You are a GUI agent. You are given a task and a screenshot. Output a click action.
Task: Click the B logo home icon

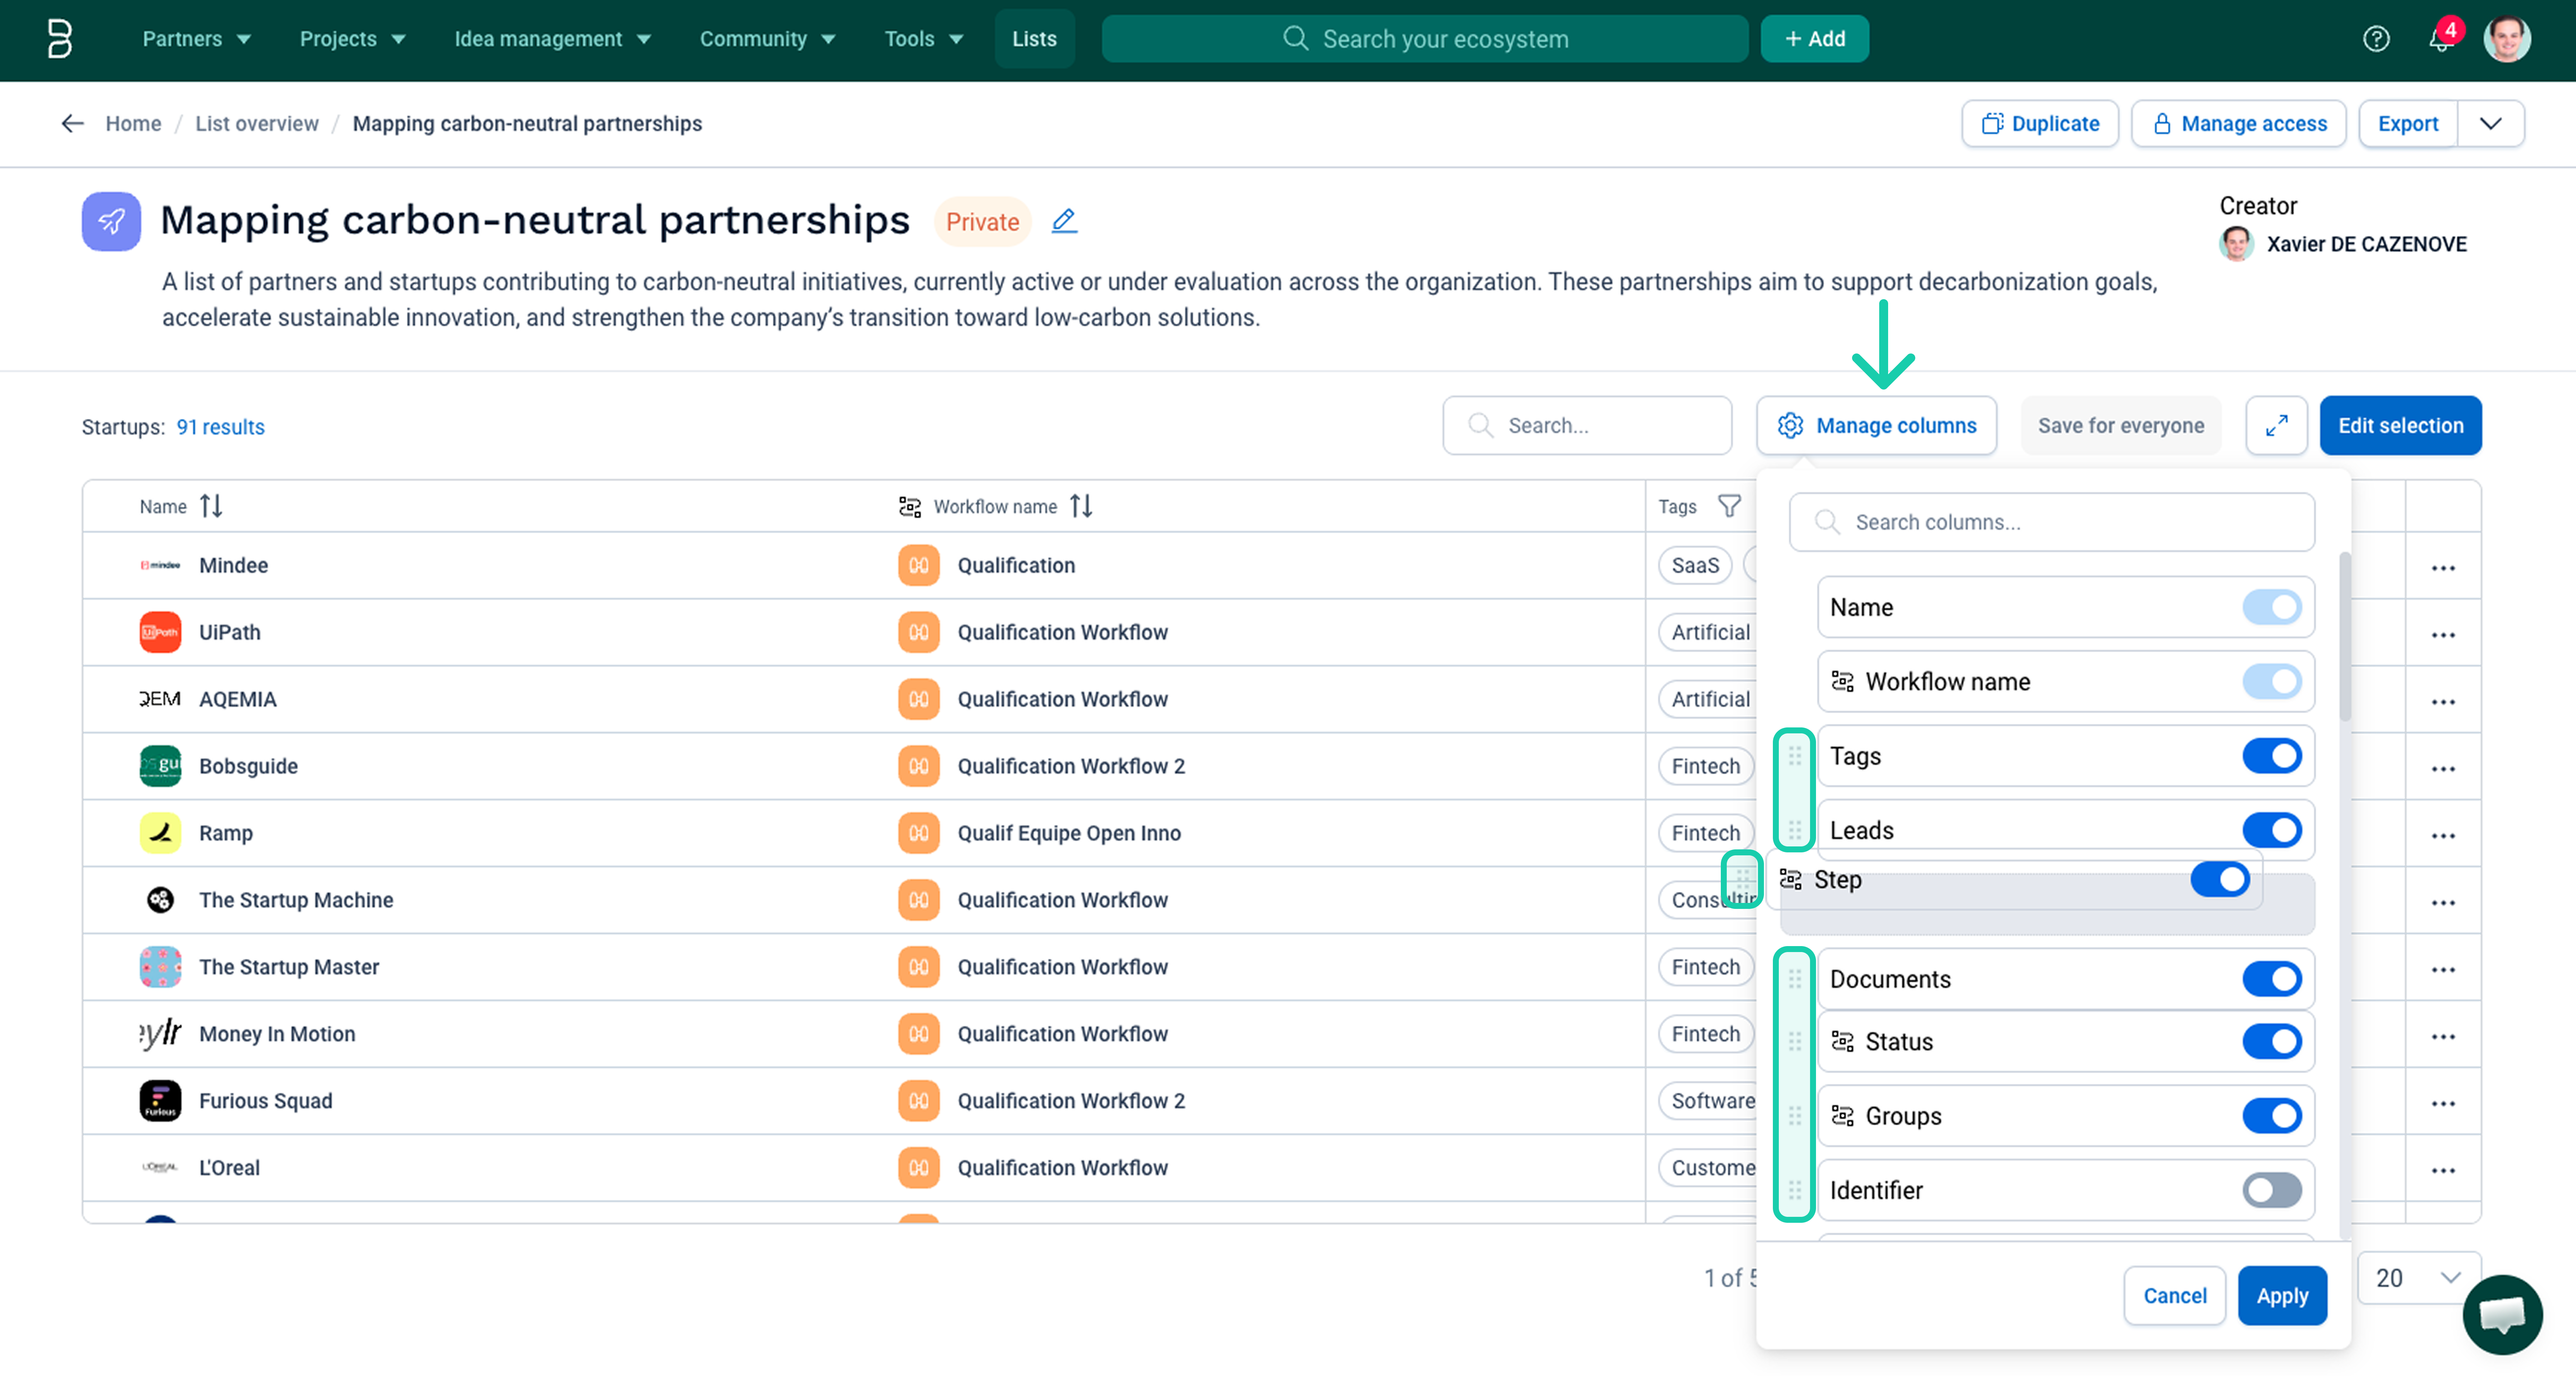[60, 39]
